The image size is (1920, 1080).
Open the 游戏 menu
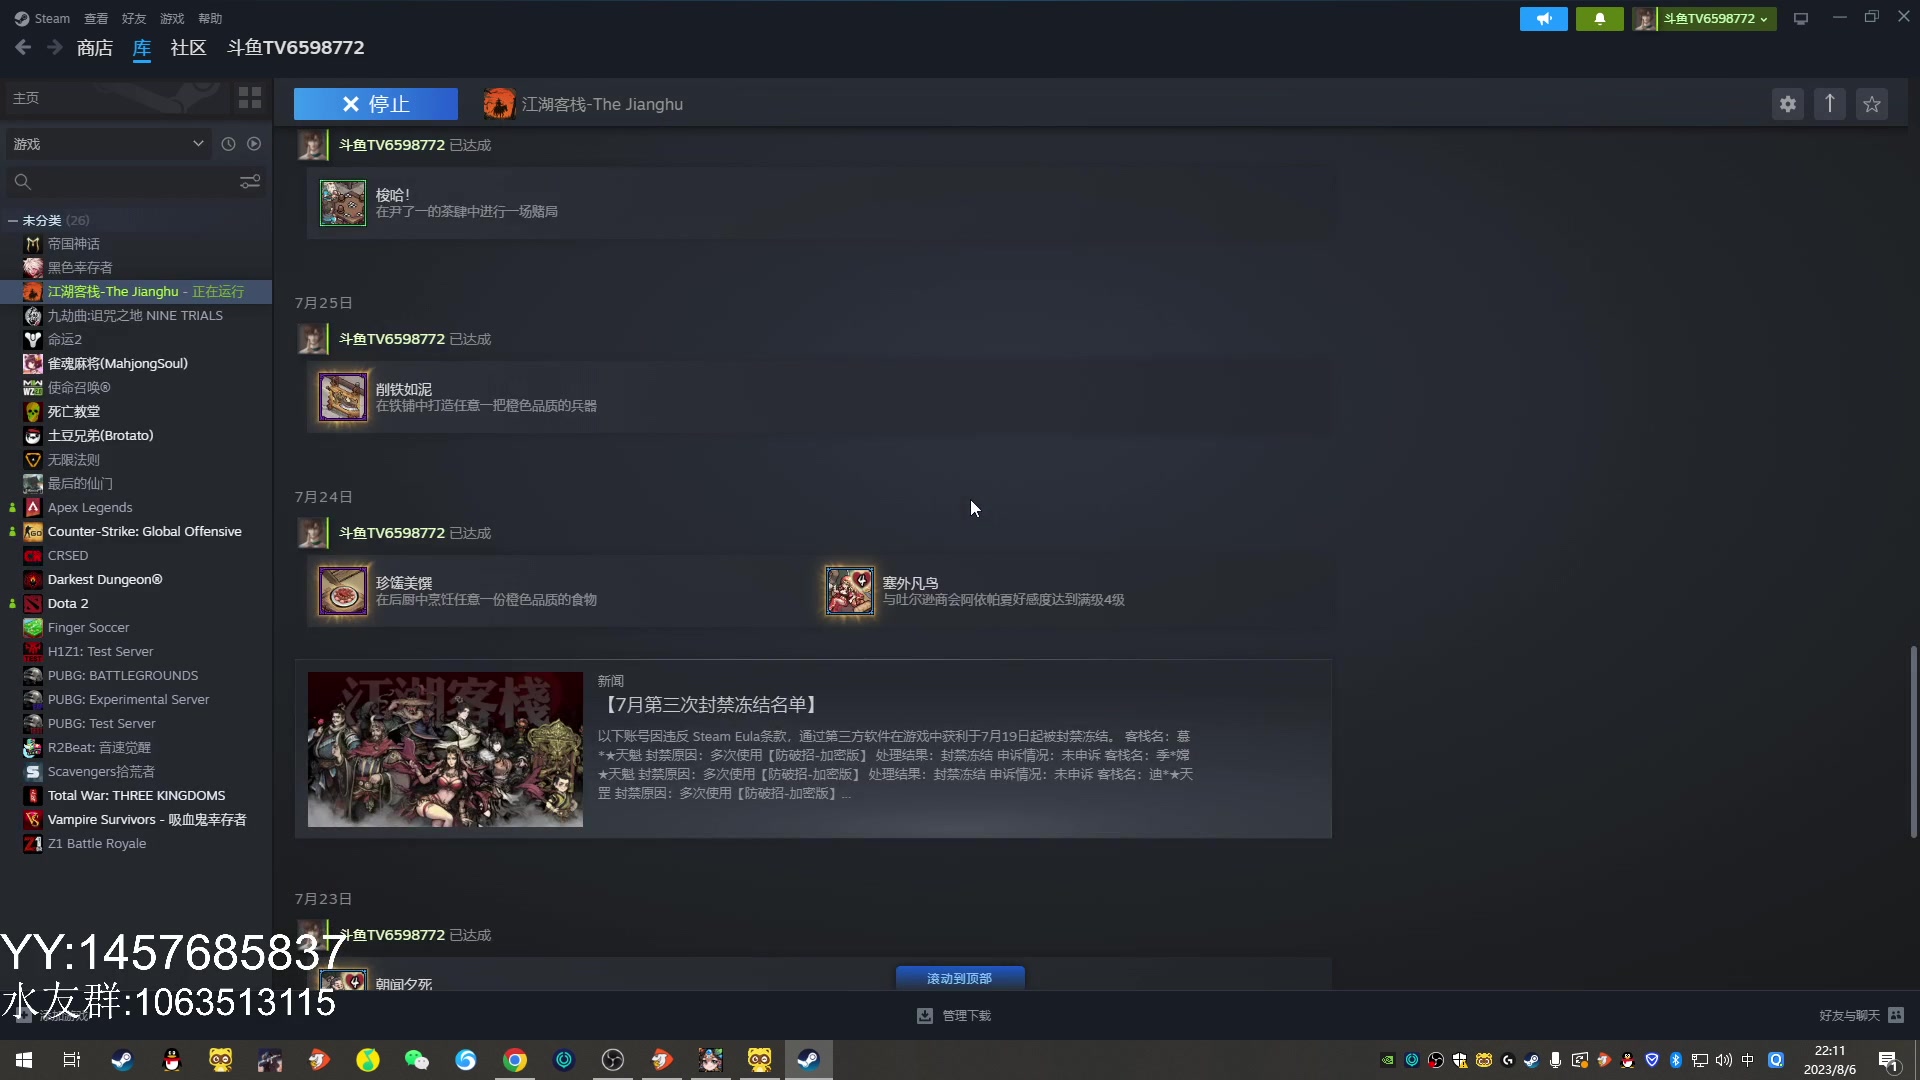tap(172, 18)
